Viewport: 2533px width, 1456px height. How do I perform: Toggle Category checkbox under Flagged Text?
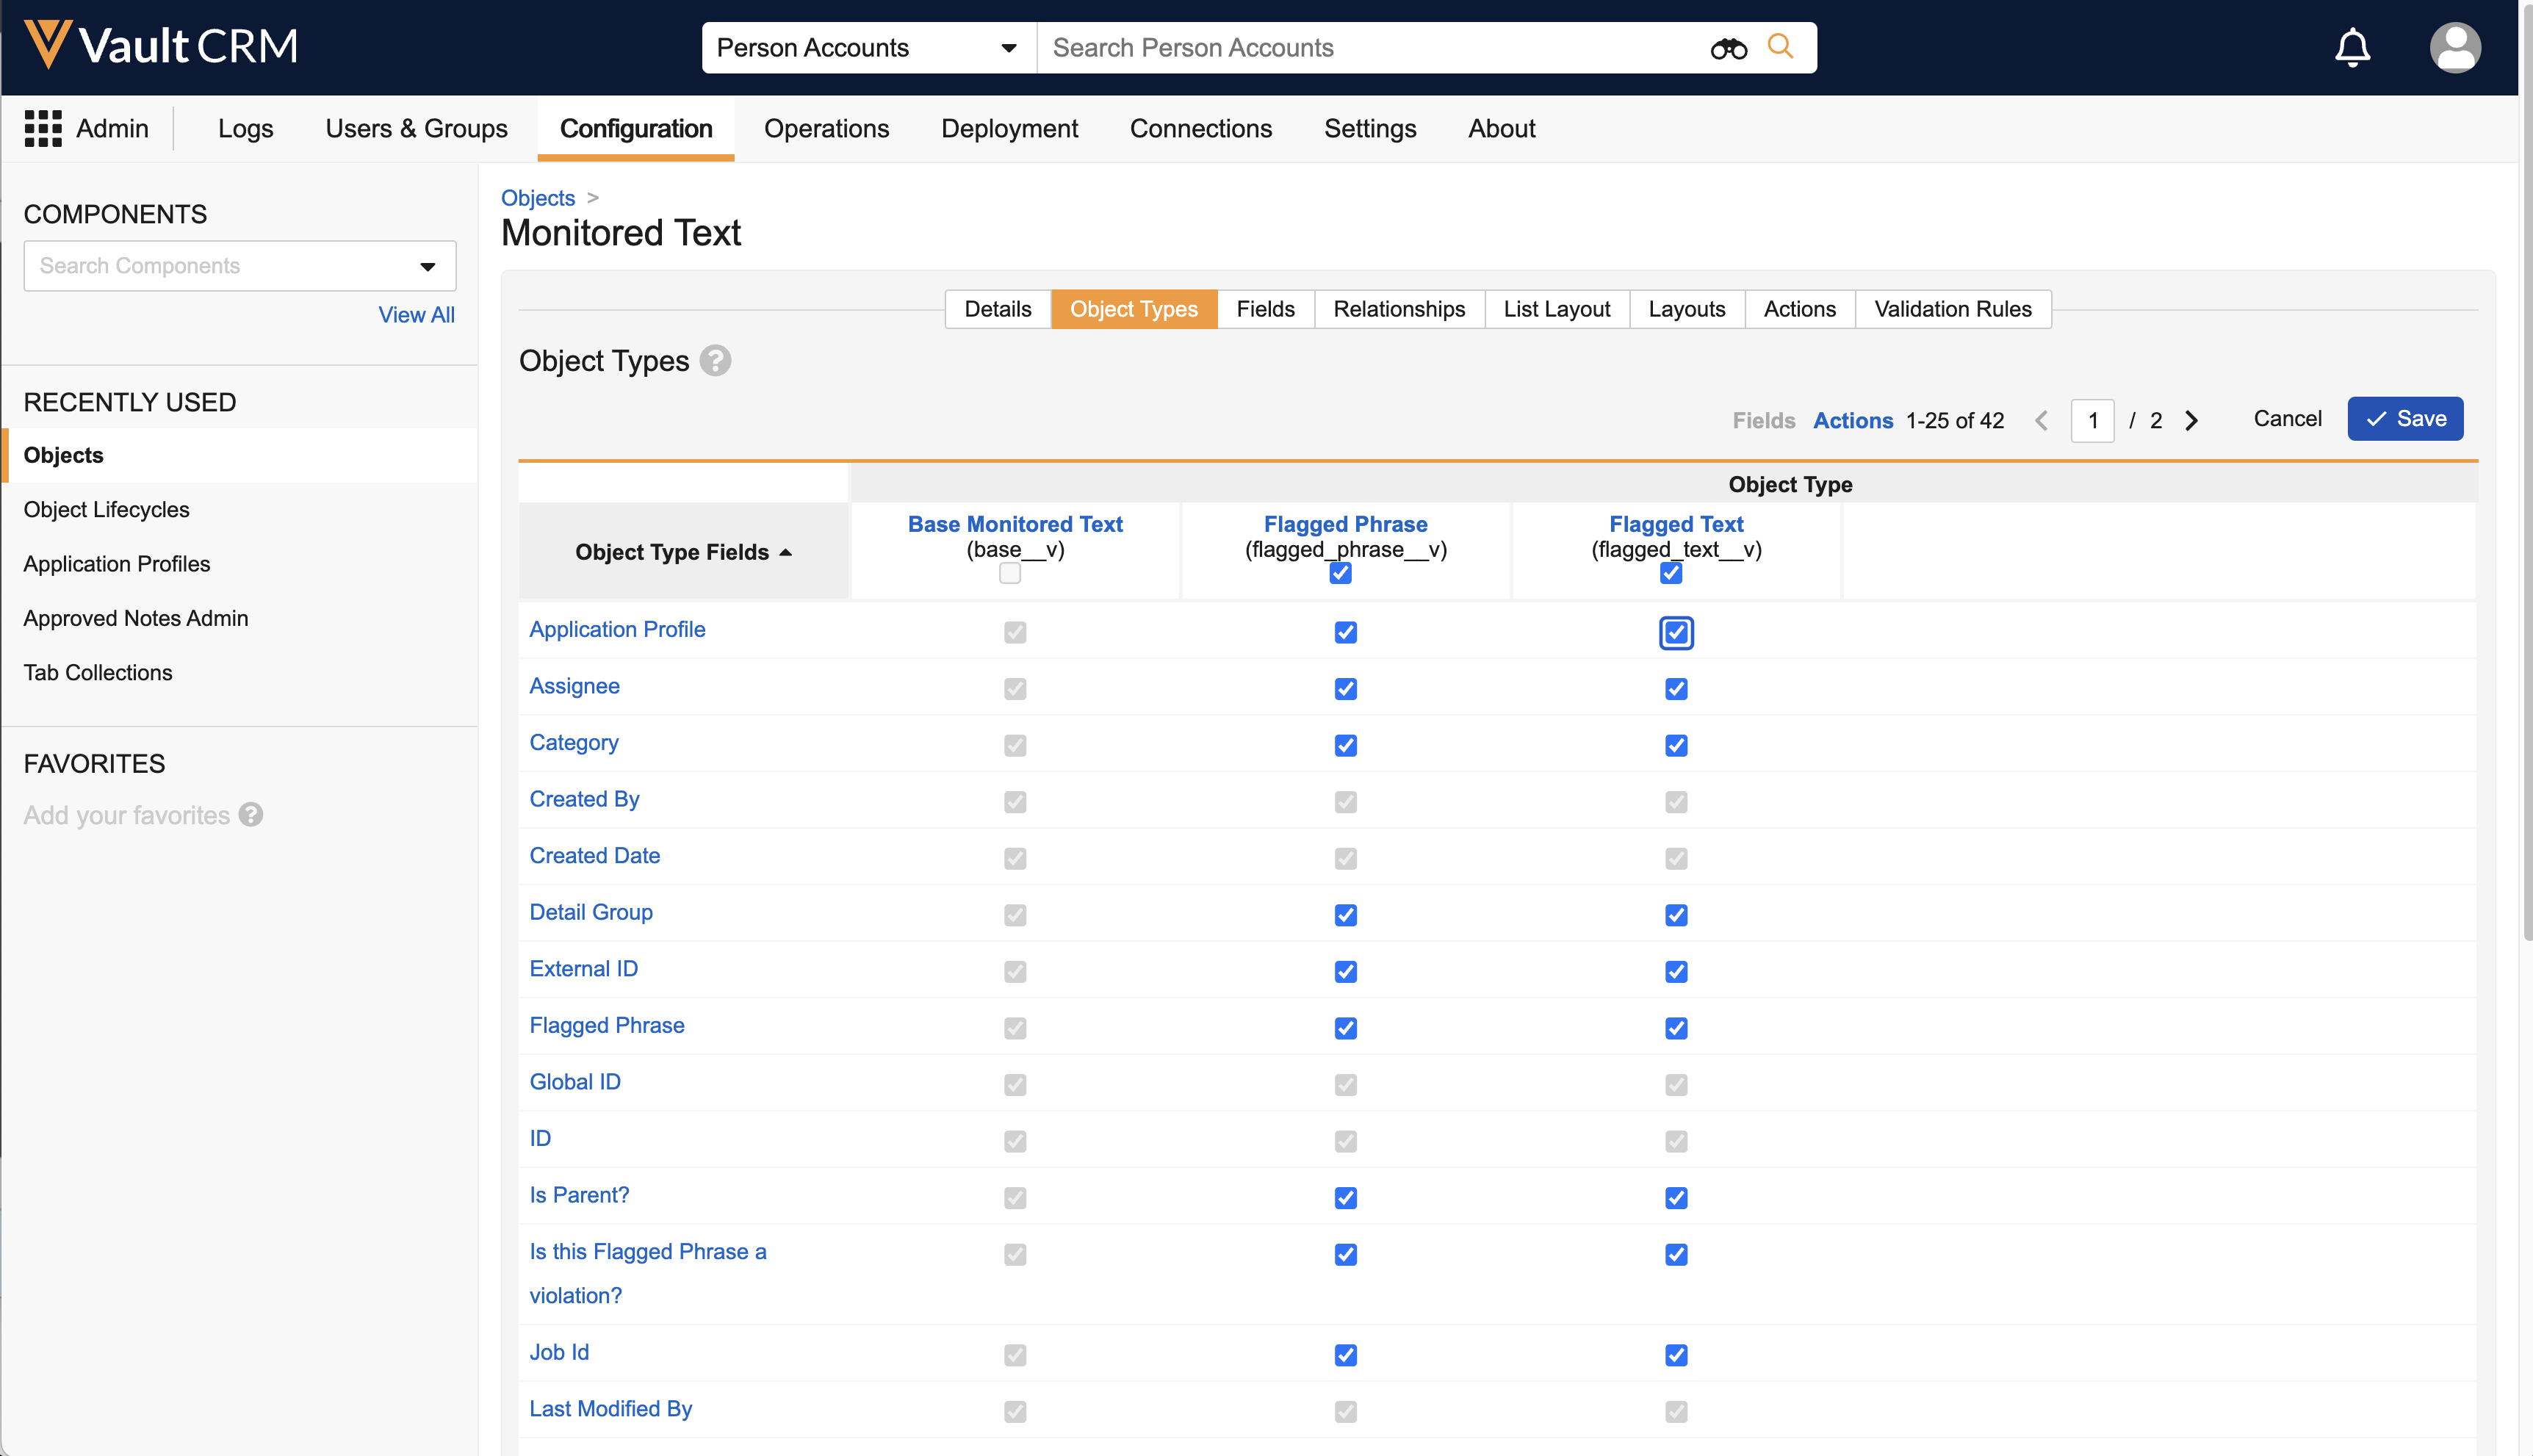pyautogui.click(x=1675, y=745)
